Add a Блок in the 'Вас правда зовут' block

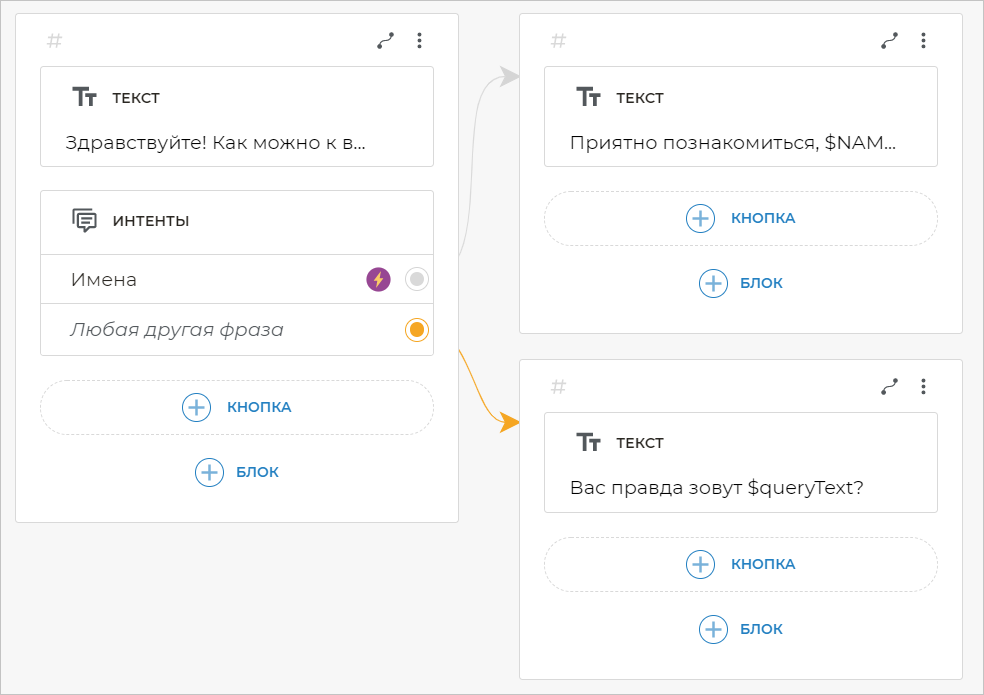pos(741,629)
